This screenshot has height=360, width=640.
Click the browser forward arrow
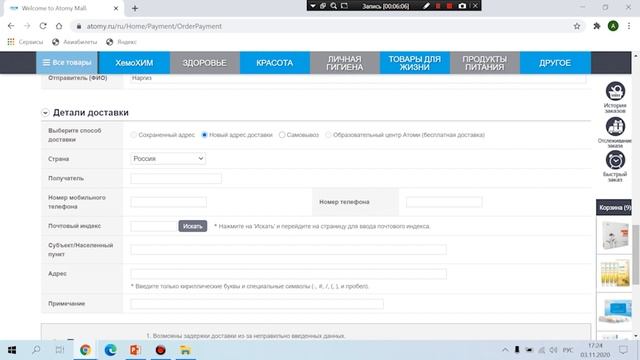click(27, 26)
